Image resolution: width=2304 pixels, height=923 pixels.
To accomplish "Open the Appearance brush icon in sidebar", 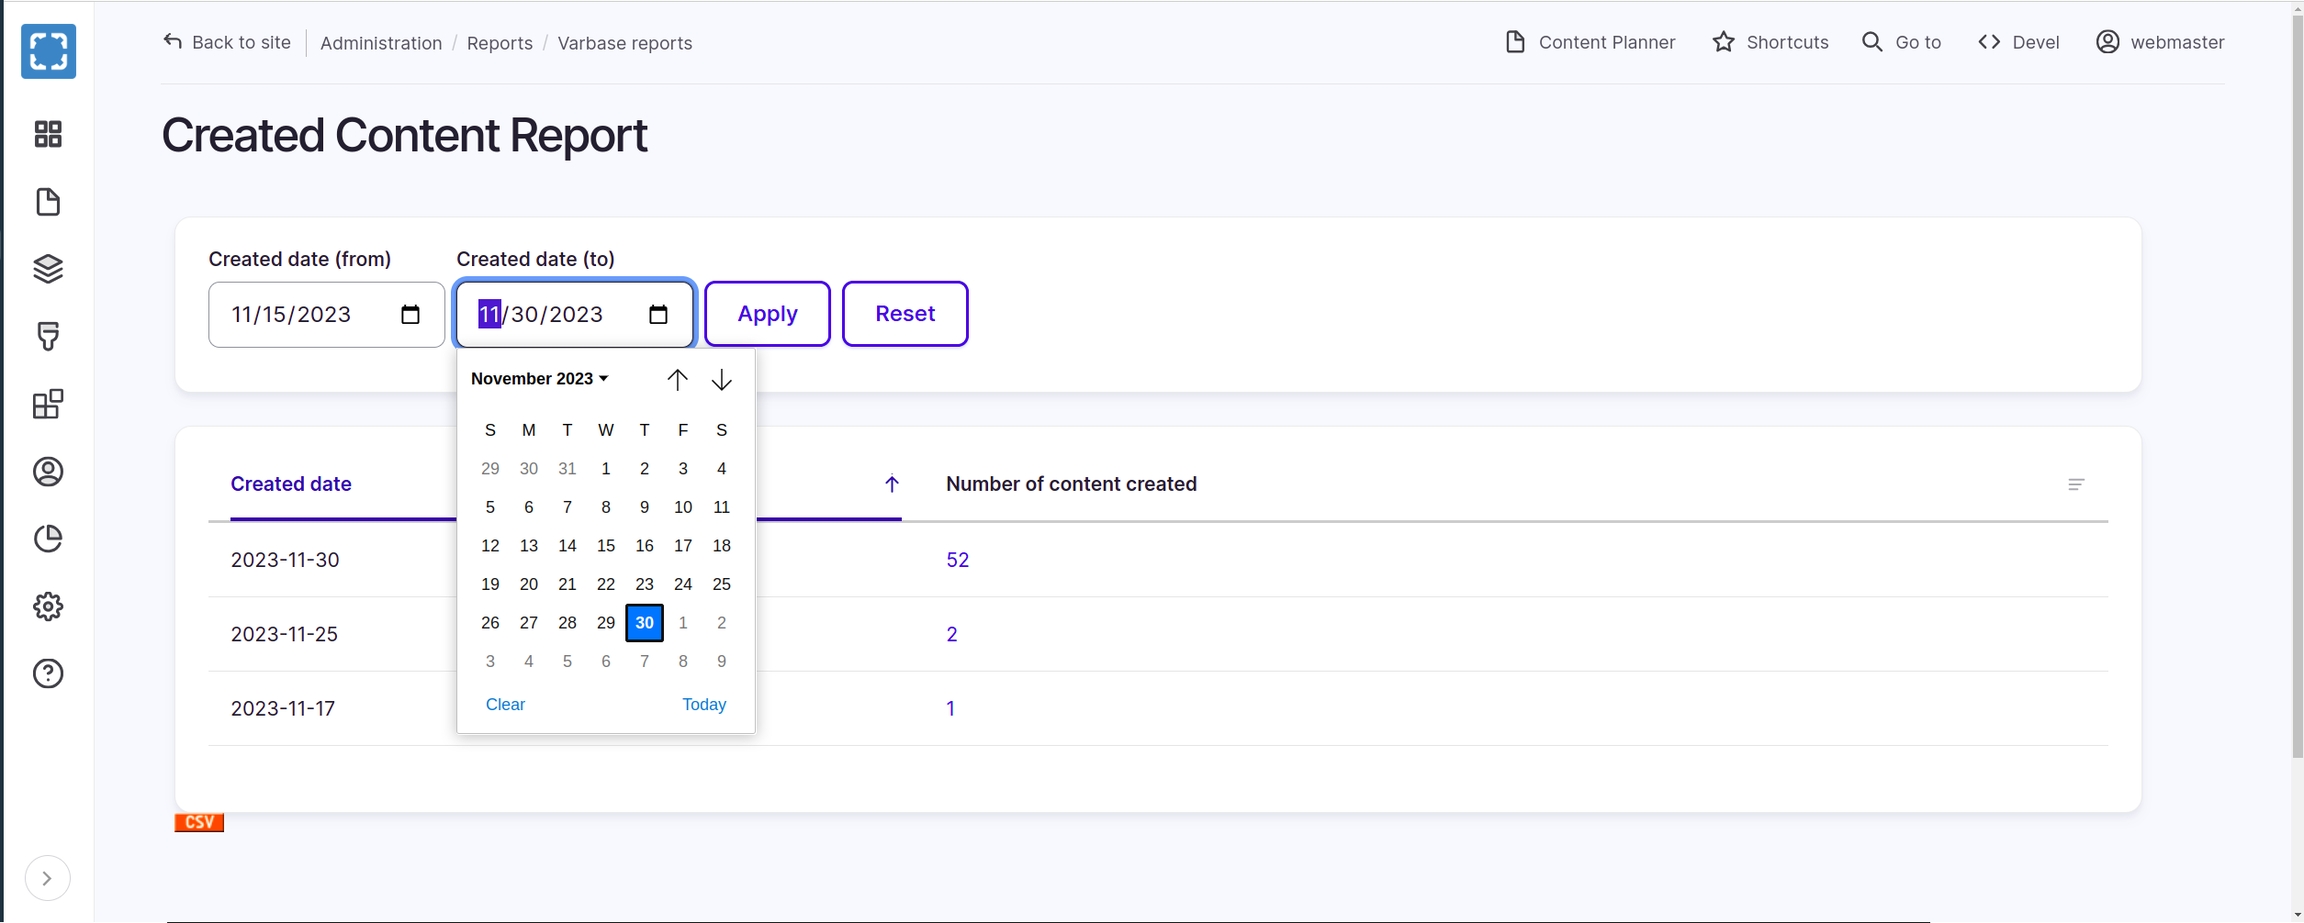I will 48,336.
